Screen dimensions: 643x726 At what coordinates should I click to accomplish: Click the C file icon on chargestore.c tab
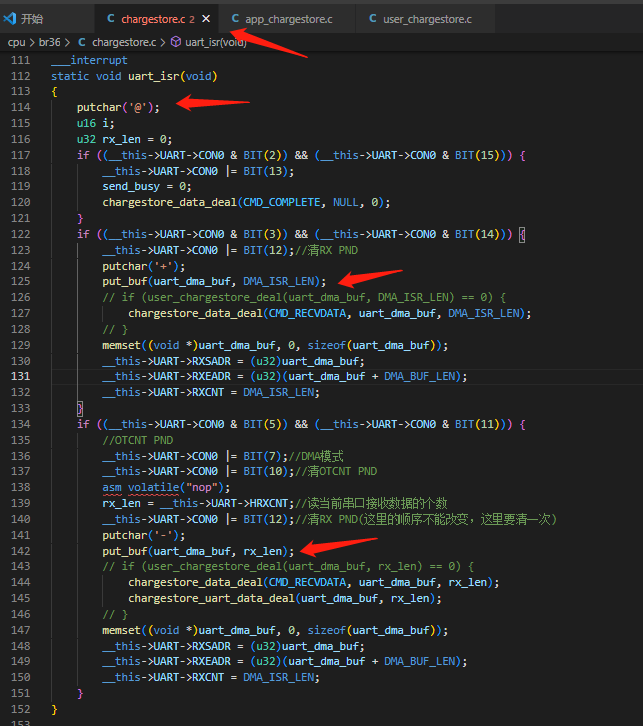[111, 19]
